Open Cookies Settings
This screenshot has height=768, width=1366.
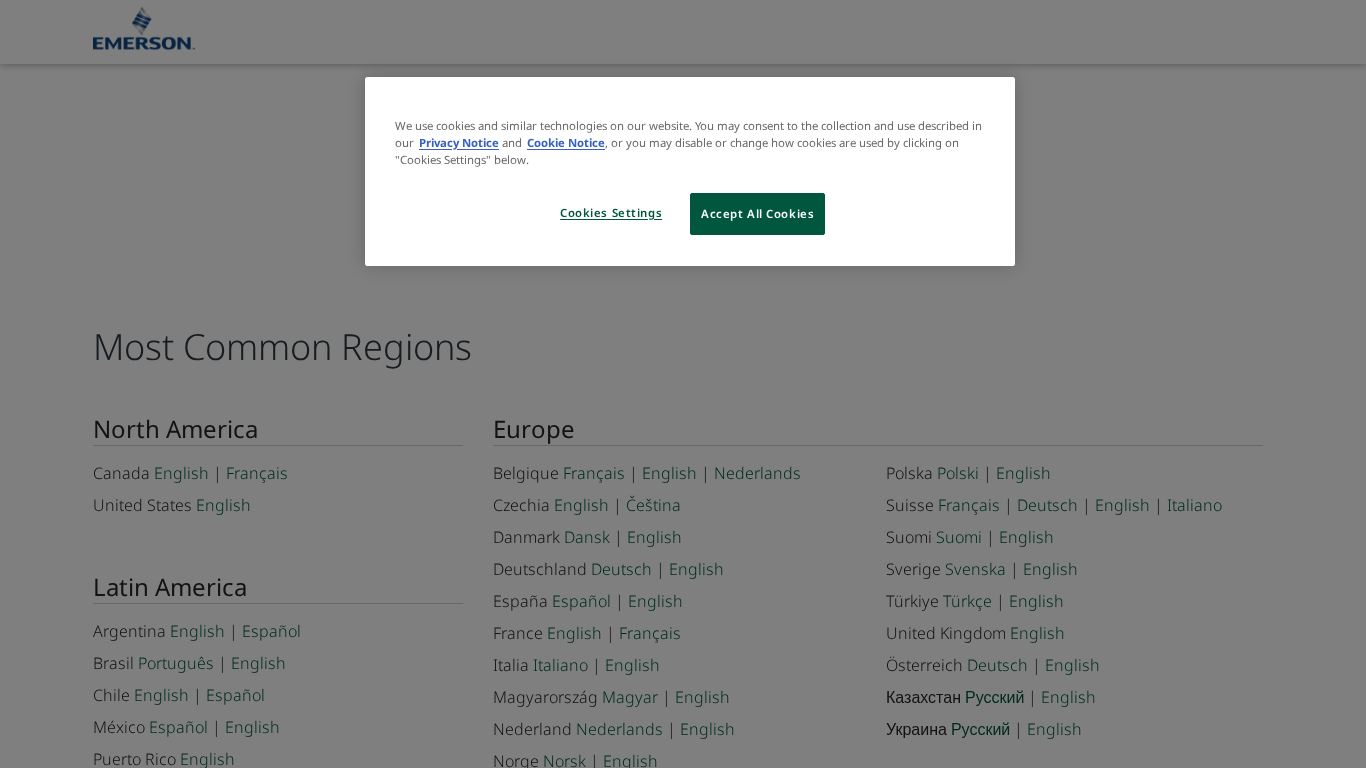coord(611,214)
